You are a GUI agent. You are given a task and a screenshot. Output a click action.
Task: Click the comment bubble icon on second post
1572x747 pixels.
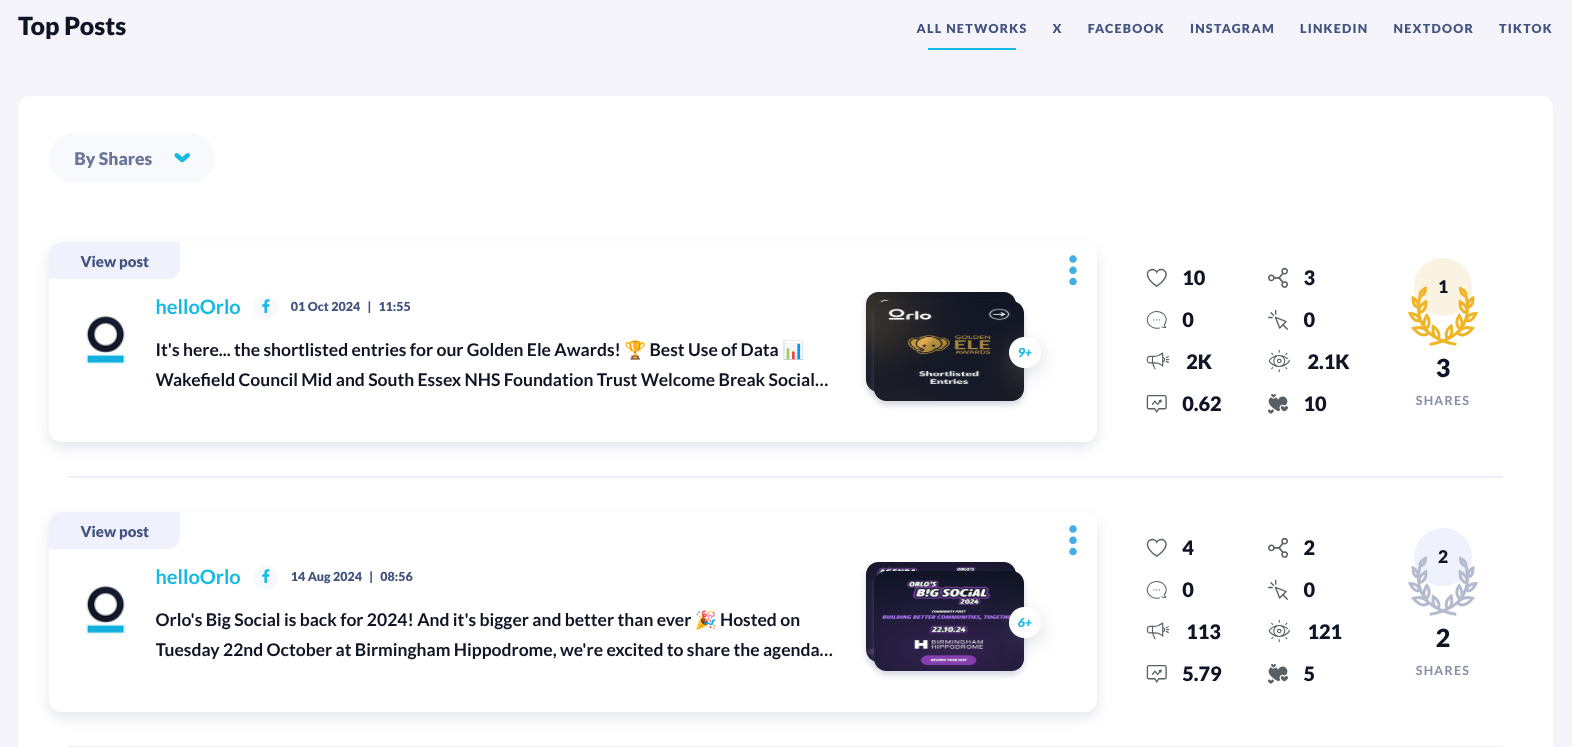click(1157, 590)
